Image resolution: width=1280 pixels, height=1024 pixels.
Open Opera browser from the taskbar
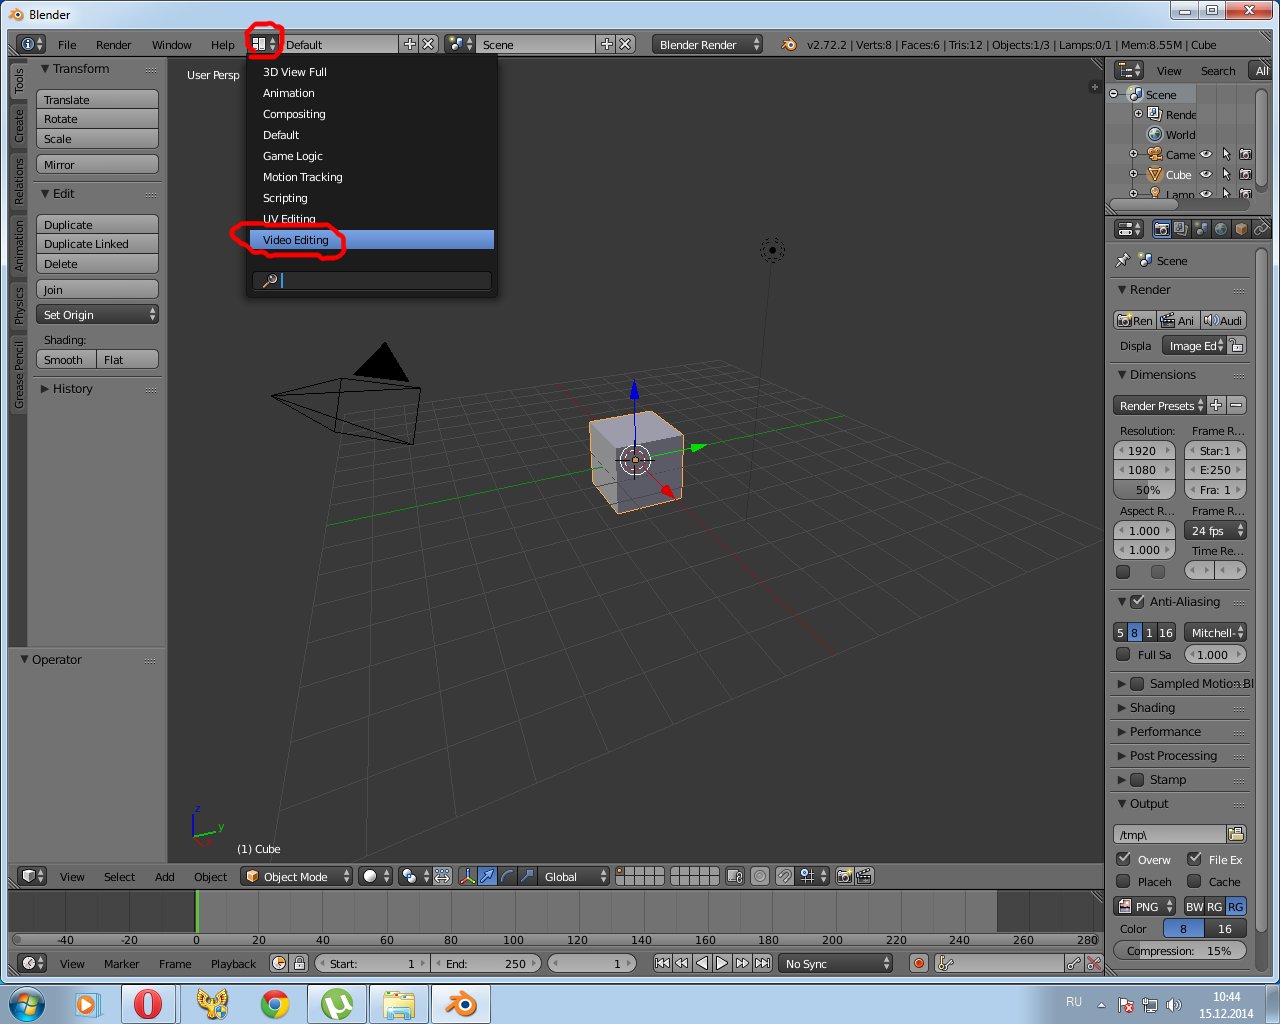coord(148,1003)
